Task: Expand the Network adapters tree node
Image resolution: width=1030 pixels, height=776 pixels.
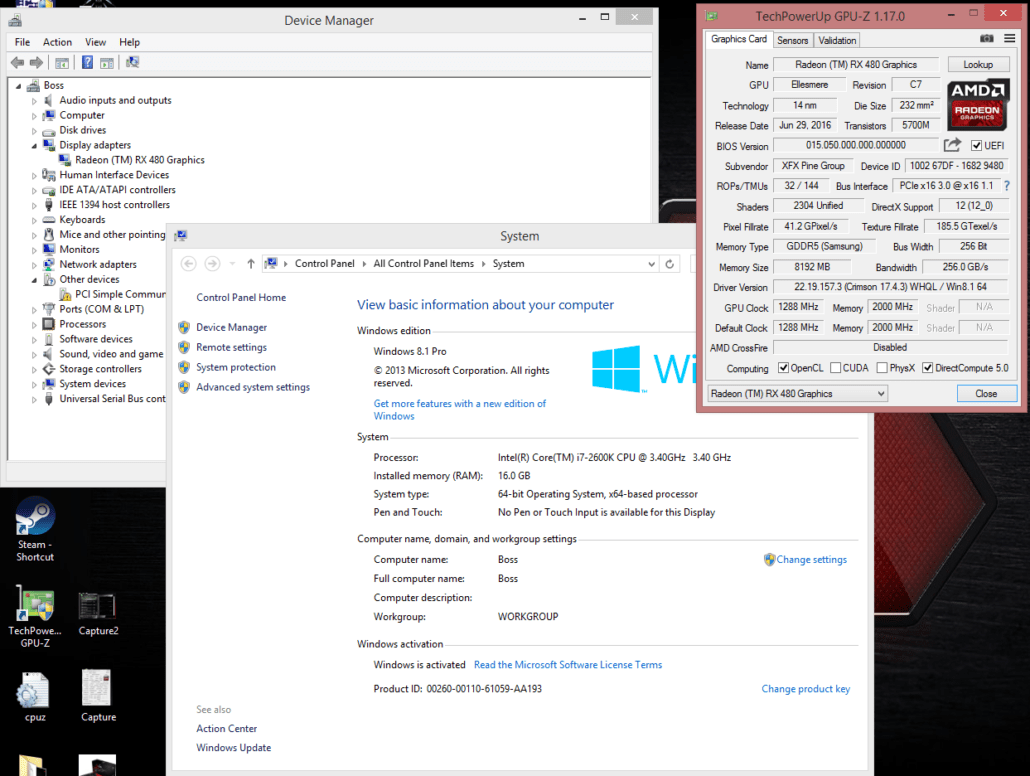Action: 32,264
